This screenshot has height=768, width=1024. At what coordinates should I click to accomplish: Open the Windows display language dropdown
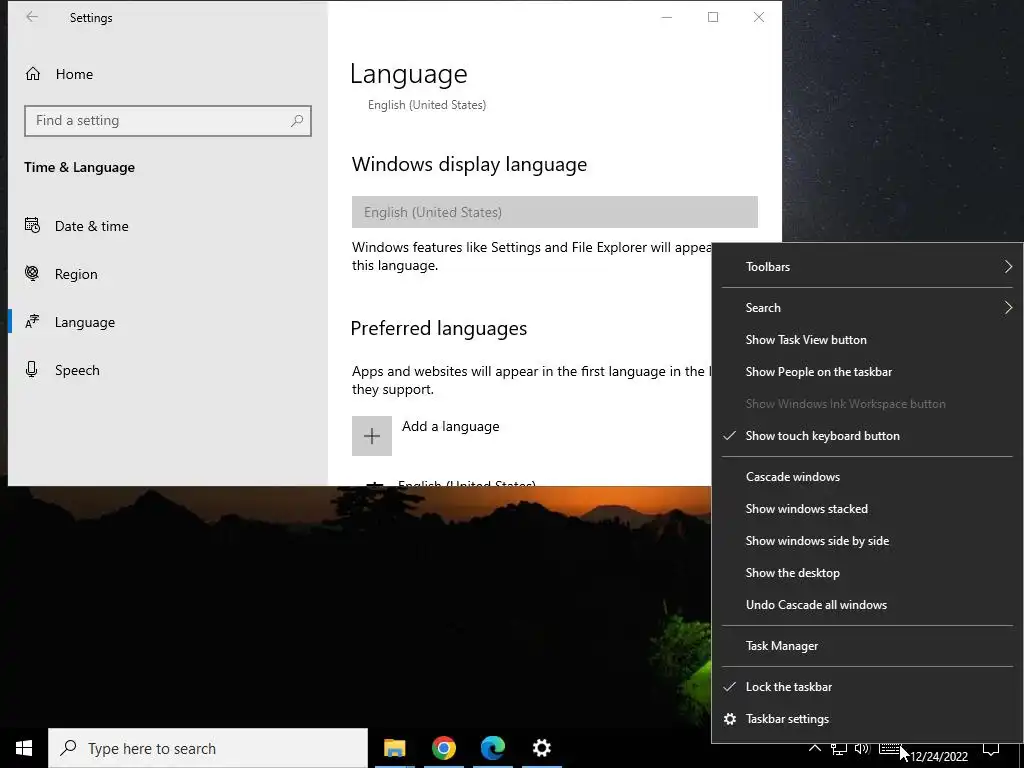pyautogui.click(x=554, y=212)
